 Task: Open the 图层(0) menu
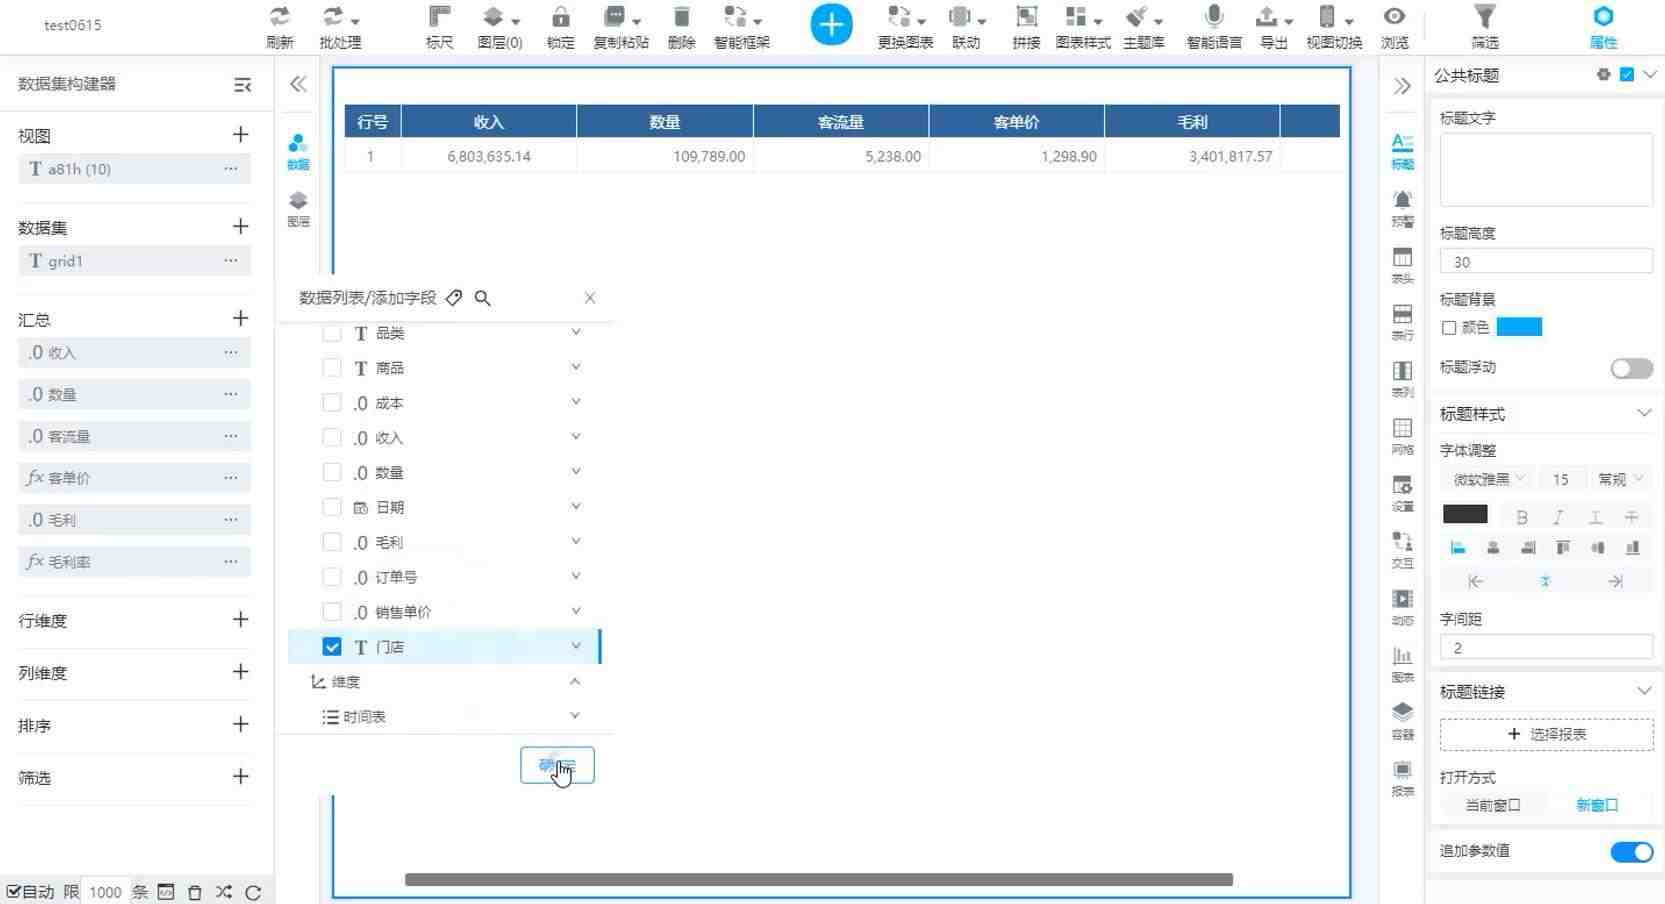pyautogui.click(x=500, y=27)
